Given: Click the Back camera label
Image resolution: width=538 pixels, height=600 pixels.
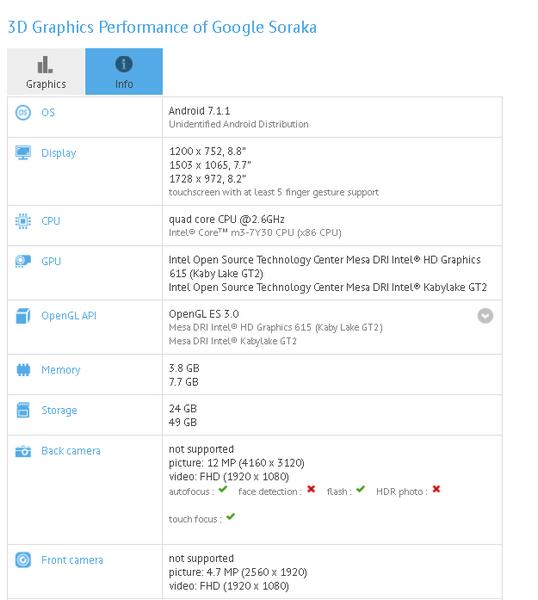Looking at the screenshot, I should coord(71,451).
